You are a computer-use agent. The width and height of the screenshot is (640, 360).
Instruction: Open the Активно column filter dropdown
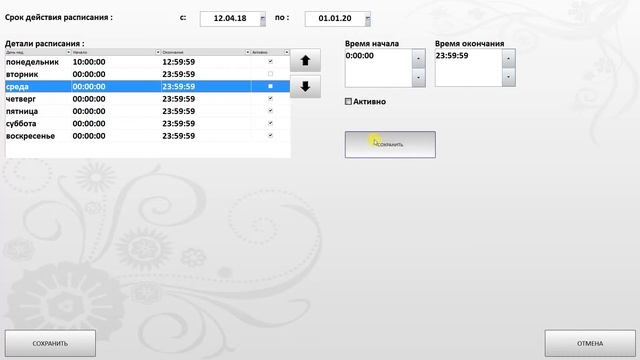[x=287, y=52]
